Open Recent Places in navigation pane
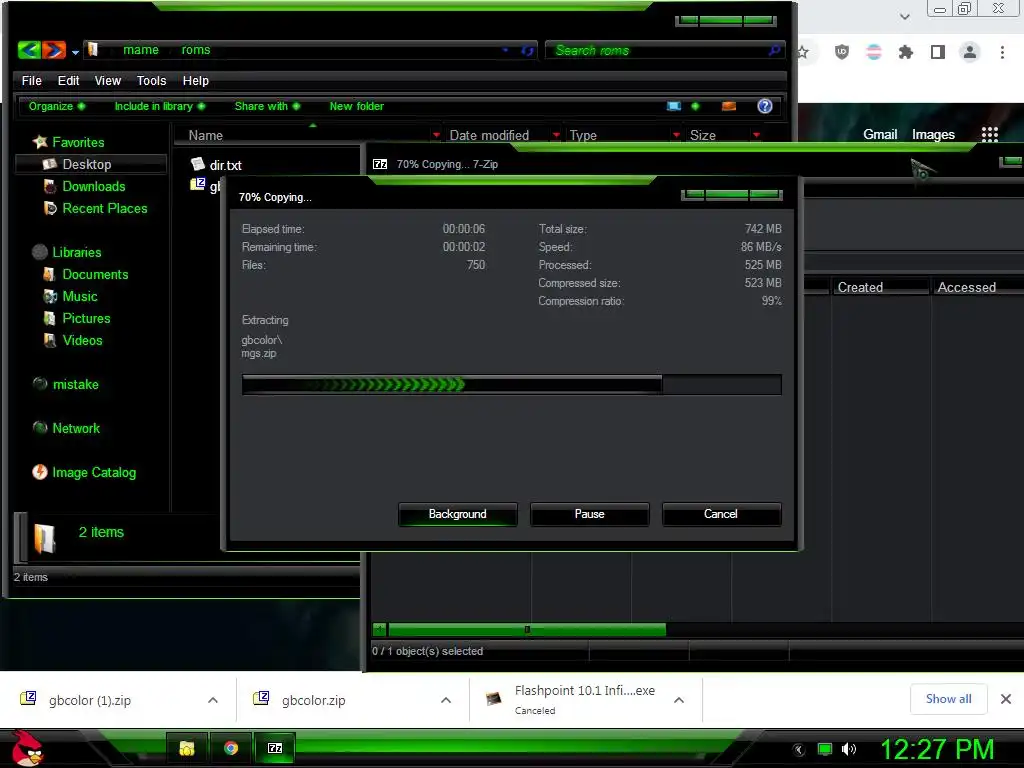Viewport: 1024px width, 768px height. [104, 208]
